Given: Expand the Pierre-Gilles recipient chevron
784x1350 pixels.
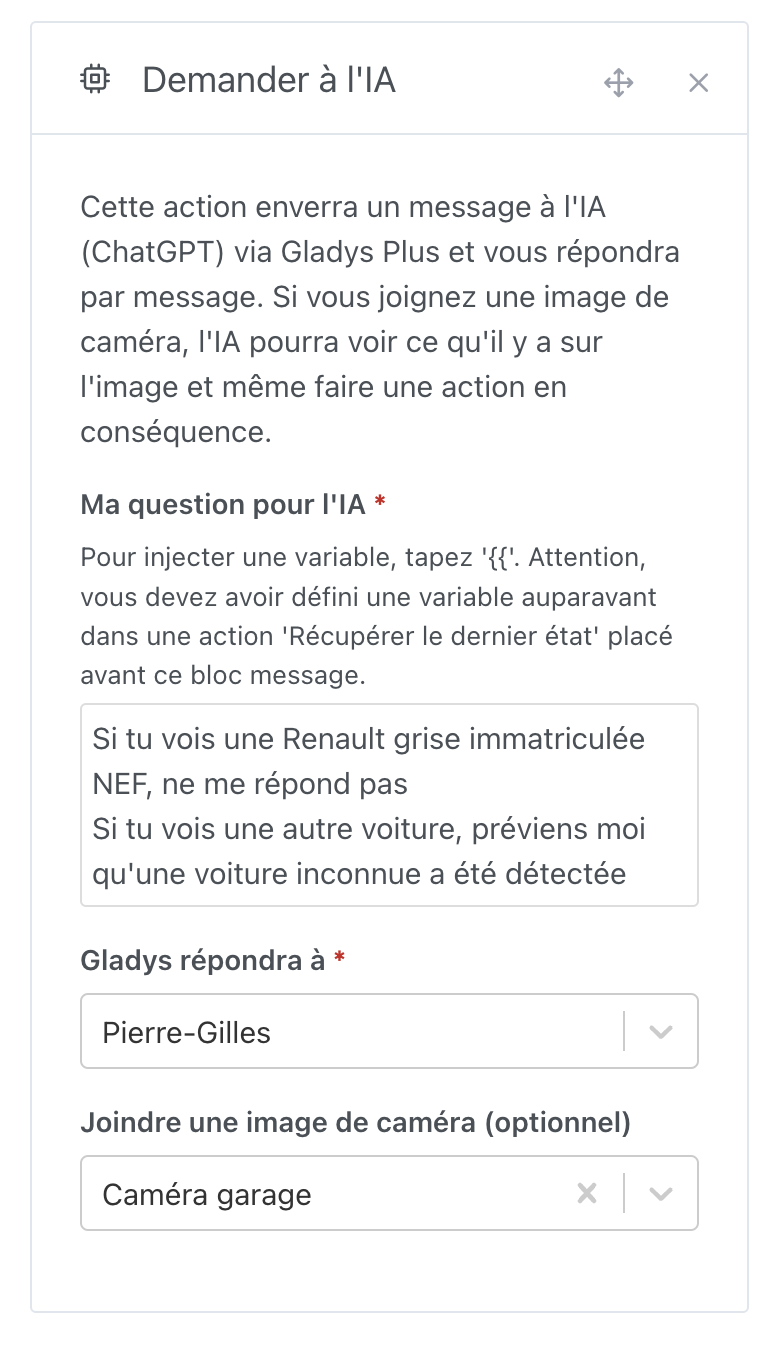Looking at the screenshot, I should click(660, 1031).
